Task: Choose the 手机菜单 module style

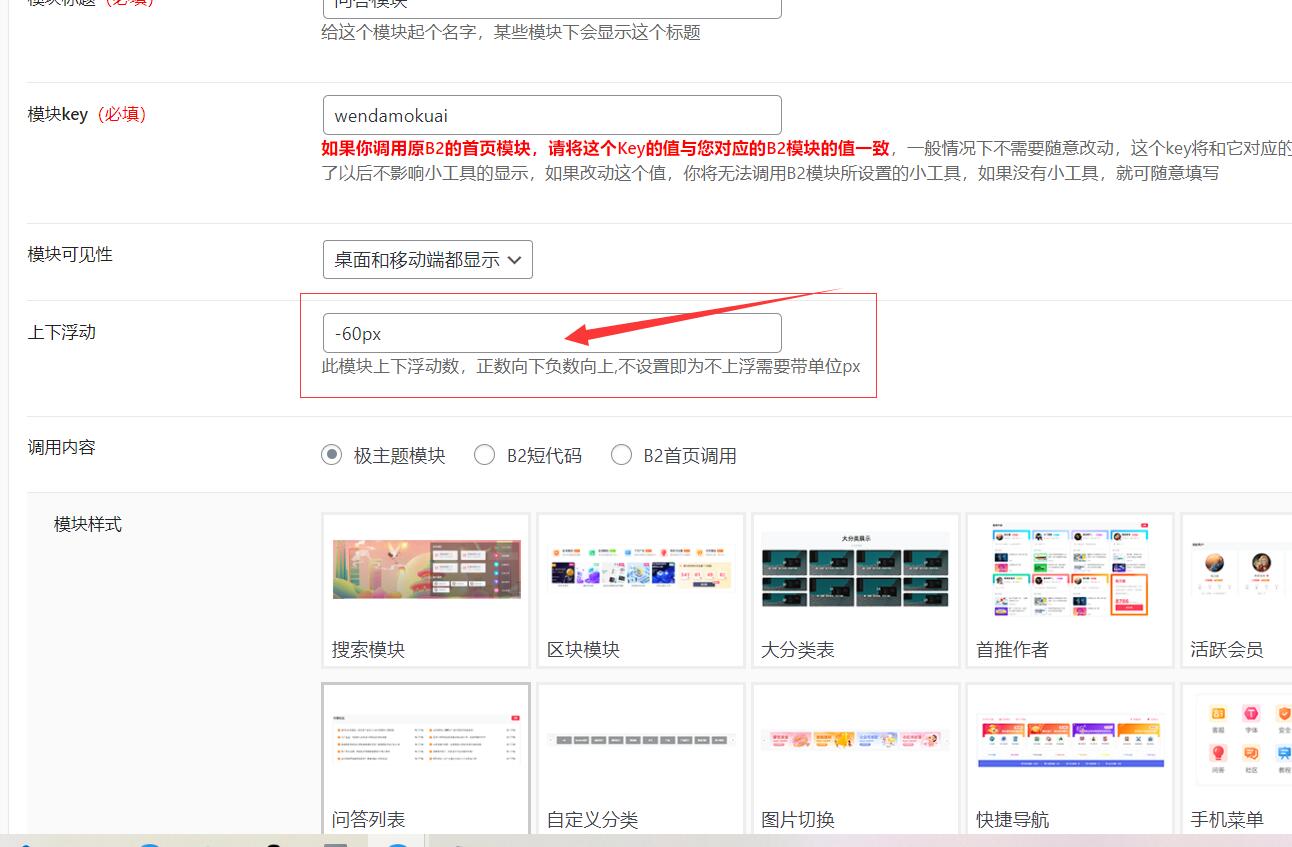Action: (1237, 758)
